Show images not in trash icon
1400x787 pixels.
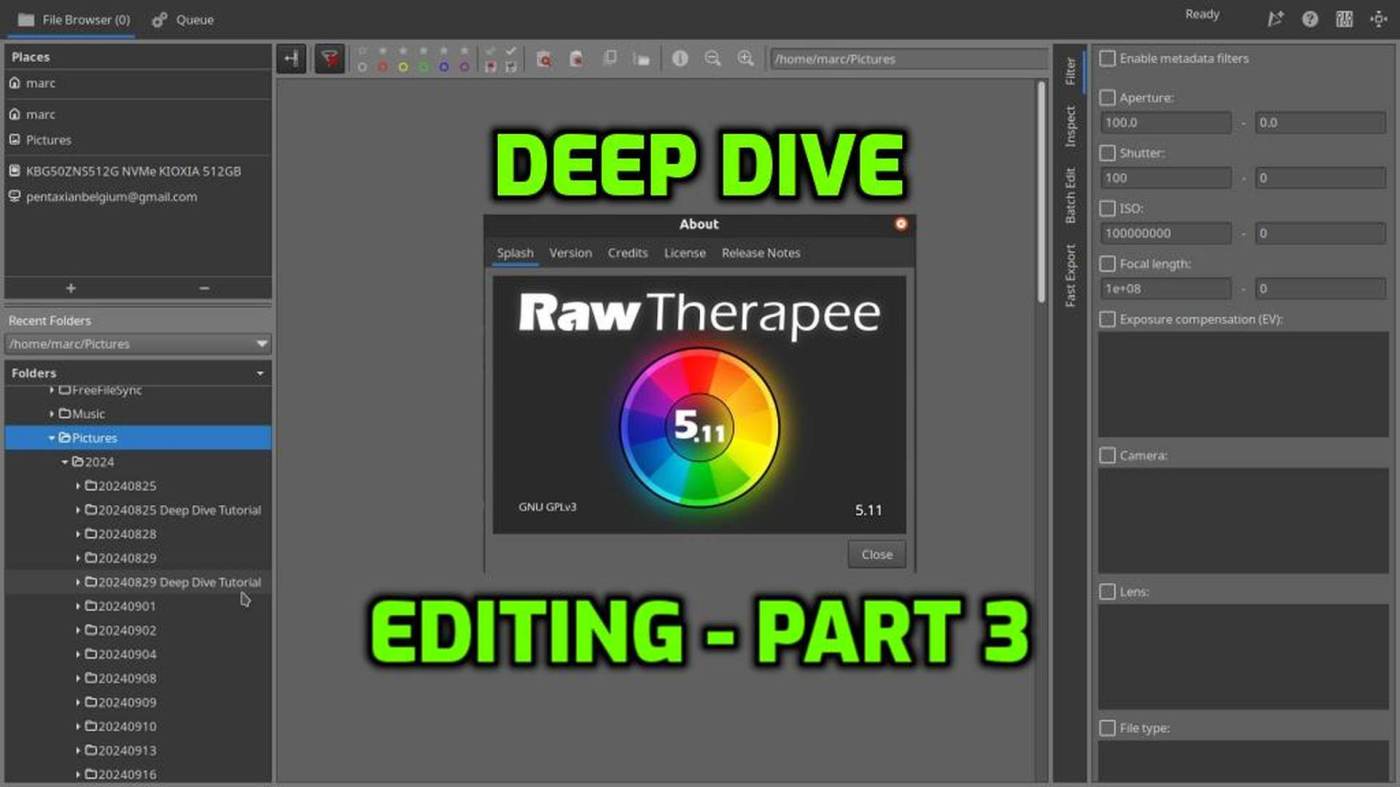[x=577, y=59]
